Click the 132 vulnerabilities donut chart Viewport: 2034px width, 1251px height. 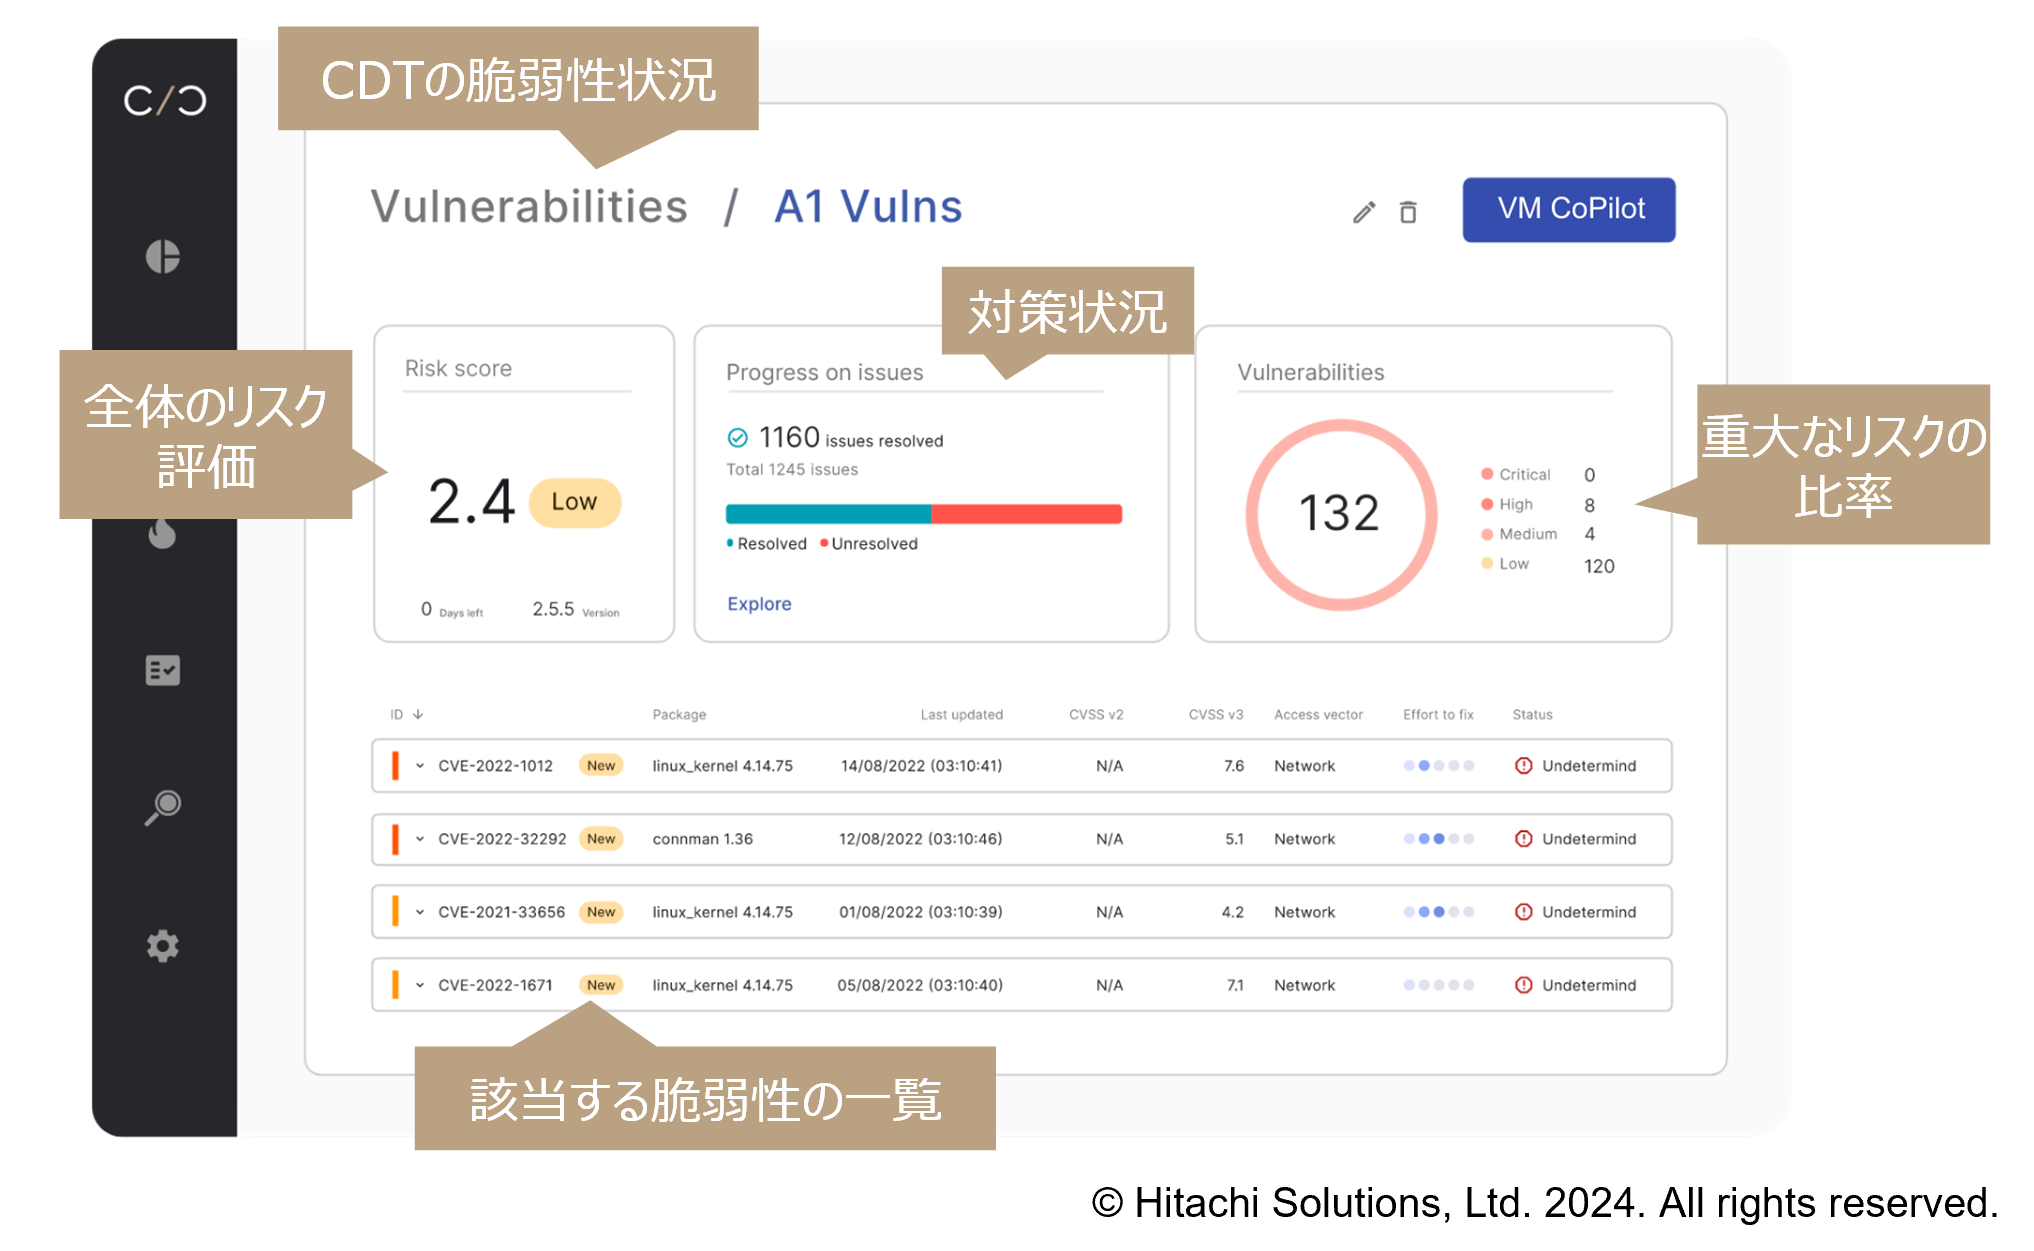point(1341,515)
